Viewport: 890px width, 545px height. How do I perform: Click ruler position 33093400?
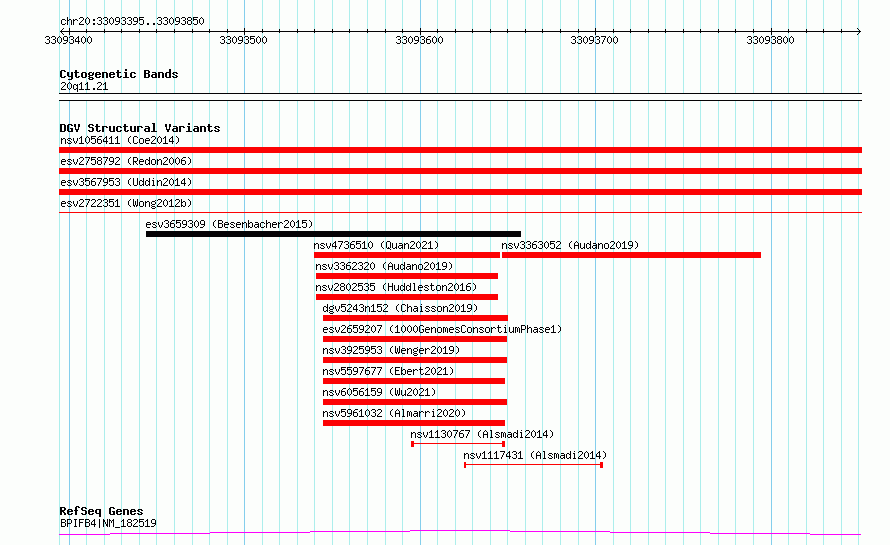pos(68,40)
